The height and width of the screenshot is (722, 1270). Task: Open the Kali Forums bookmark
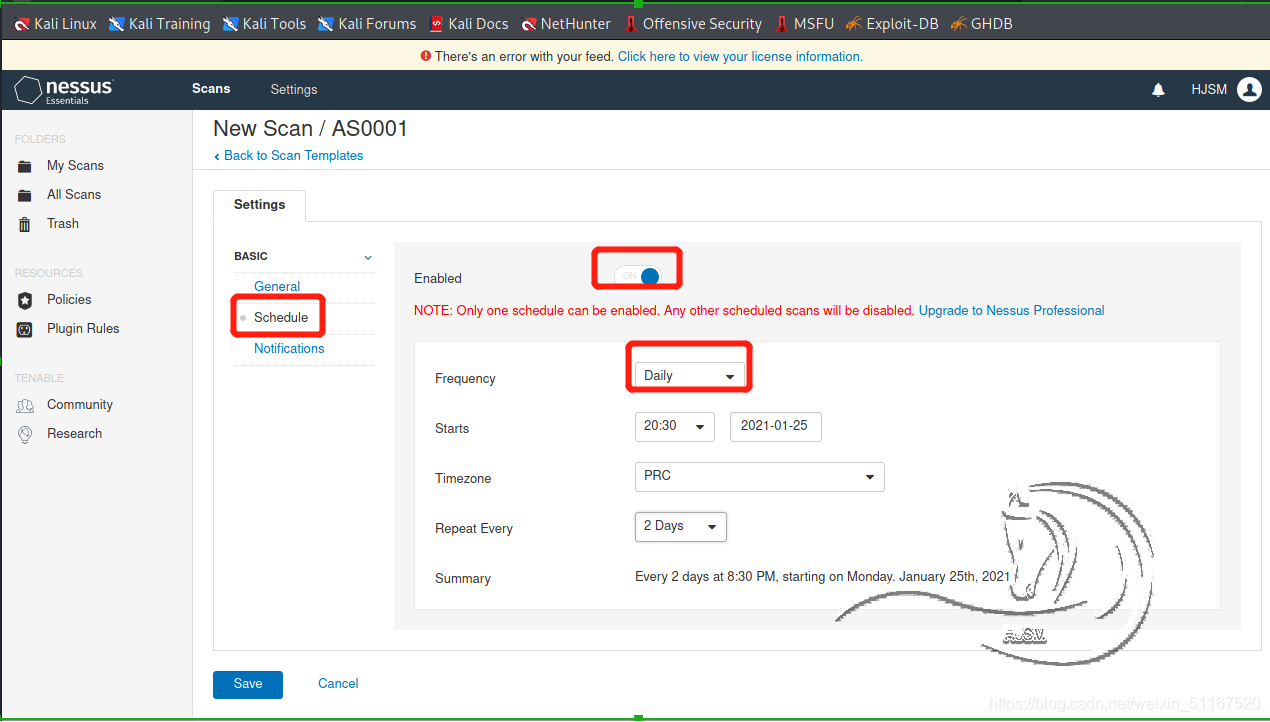[x=367, y=24]
